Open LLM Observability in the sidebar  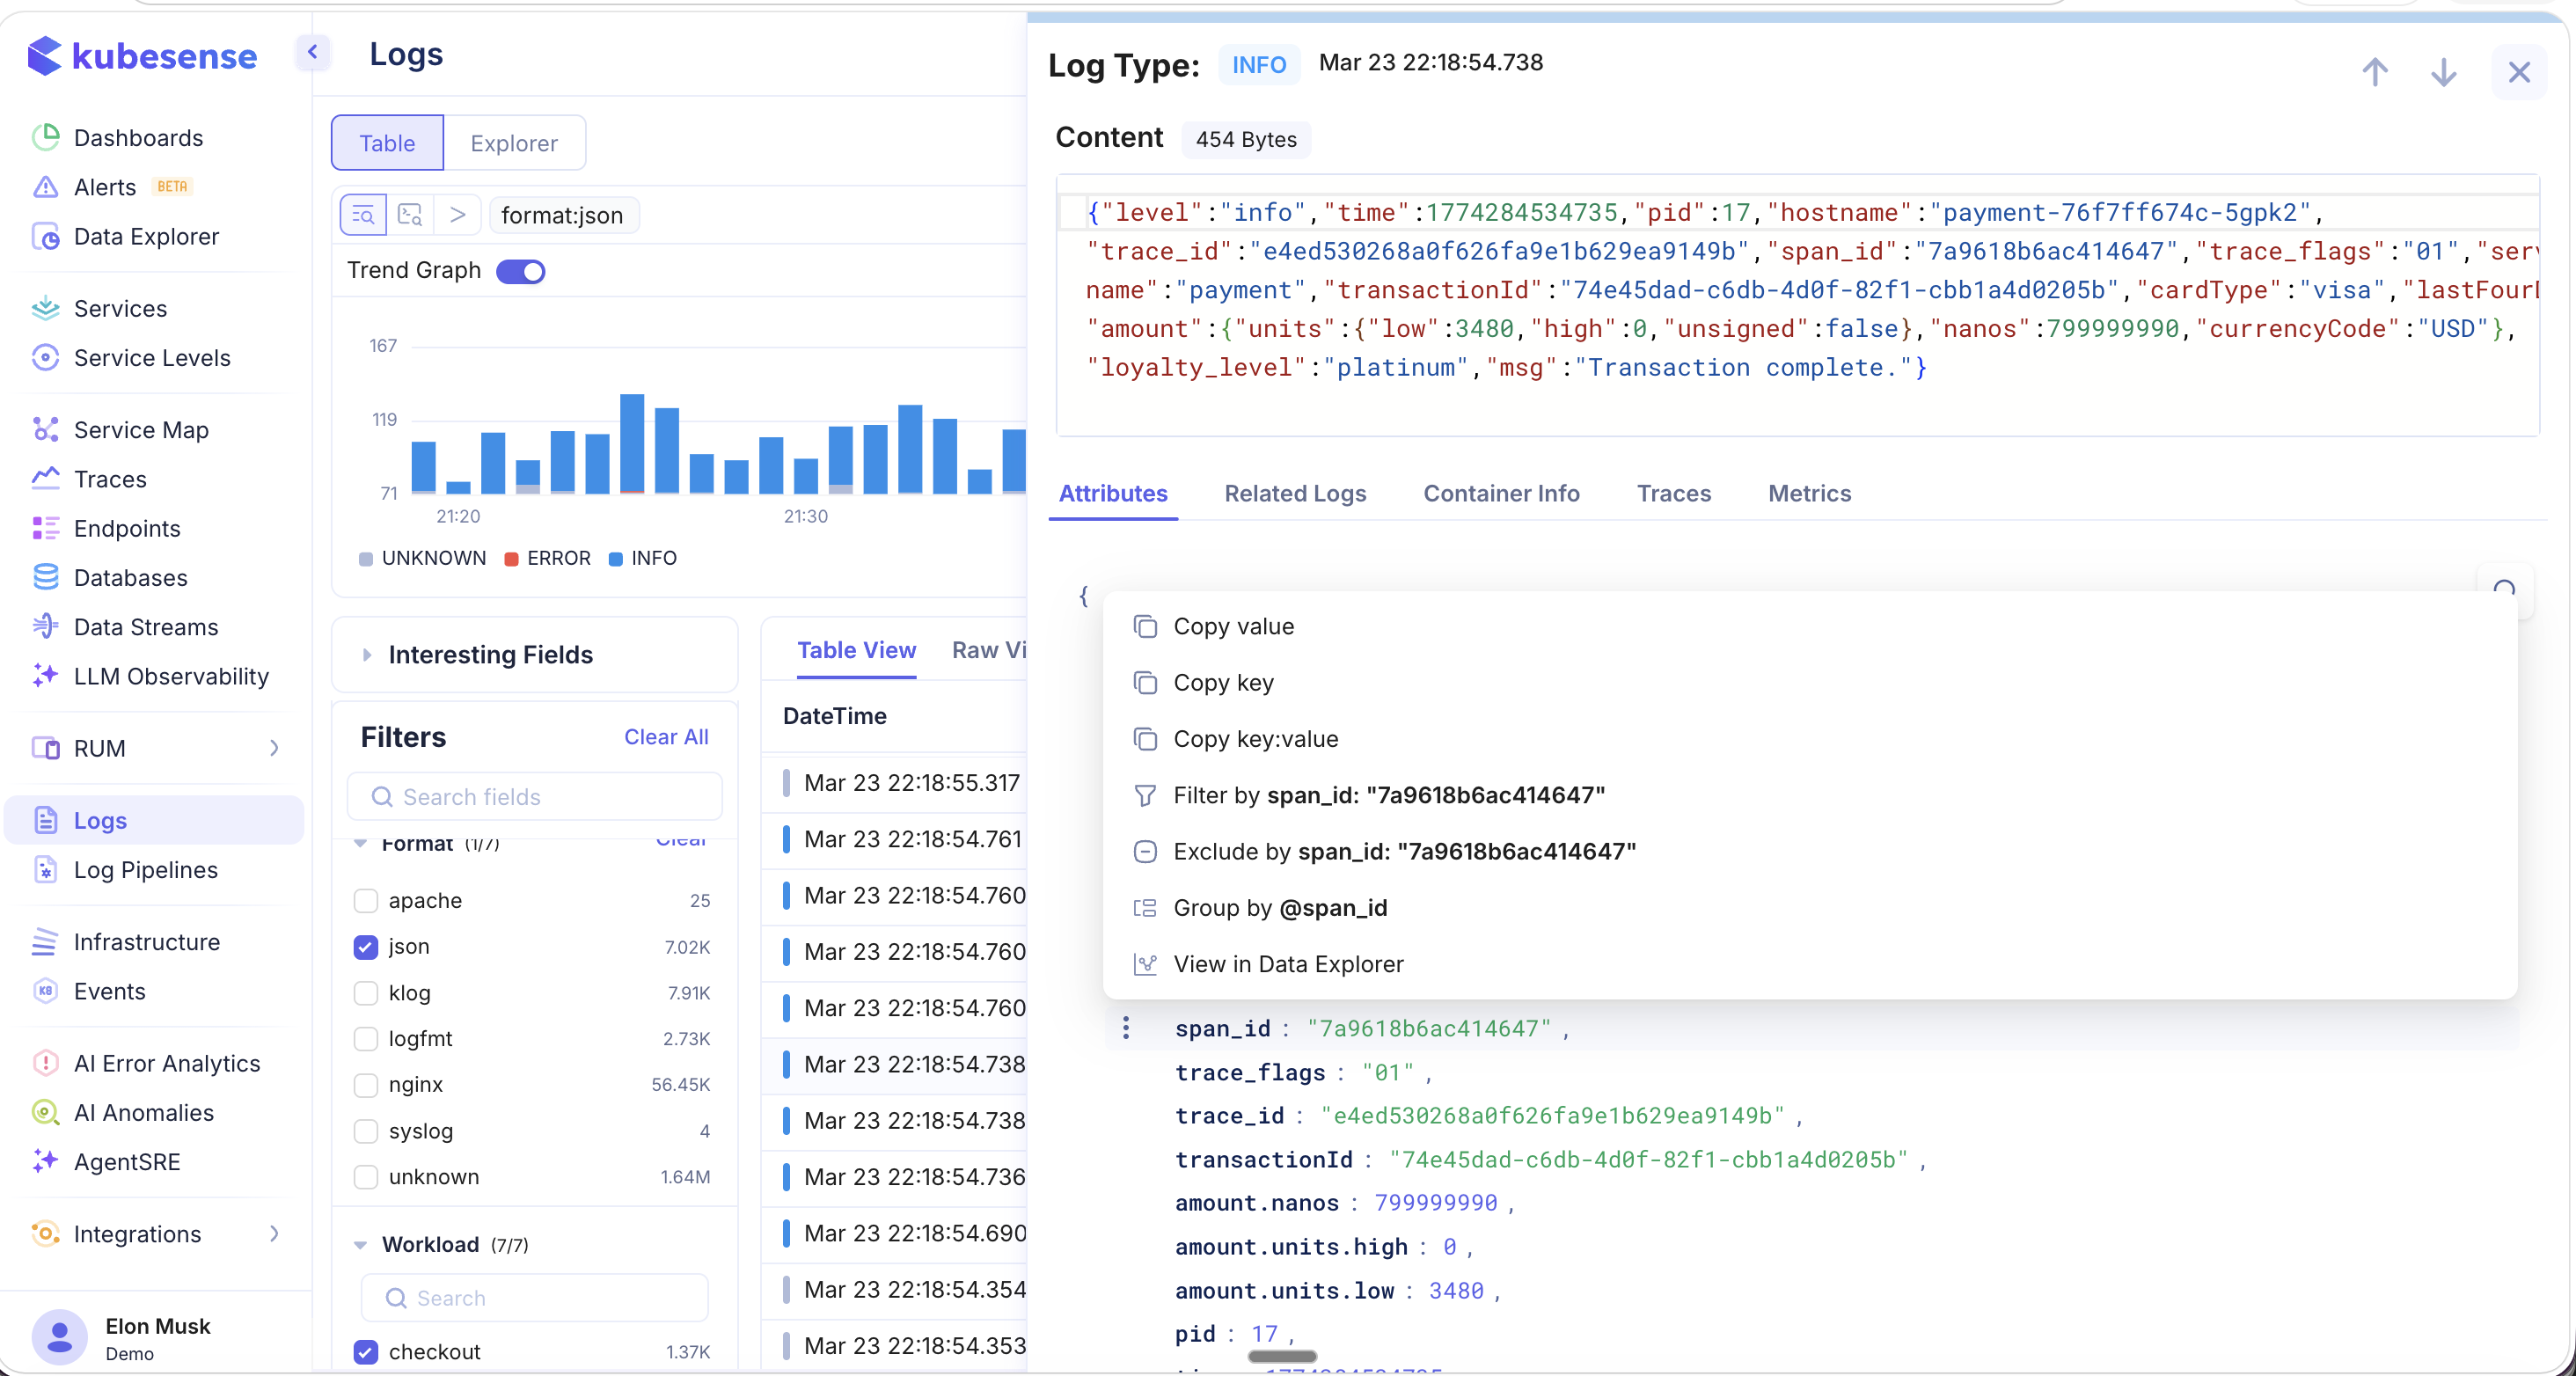pyautogui.click(x=171, y=676)
